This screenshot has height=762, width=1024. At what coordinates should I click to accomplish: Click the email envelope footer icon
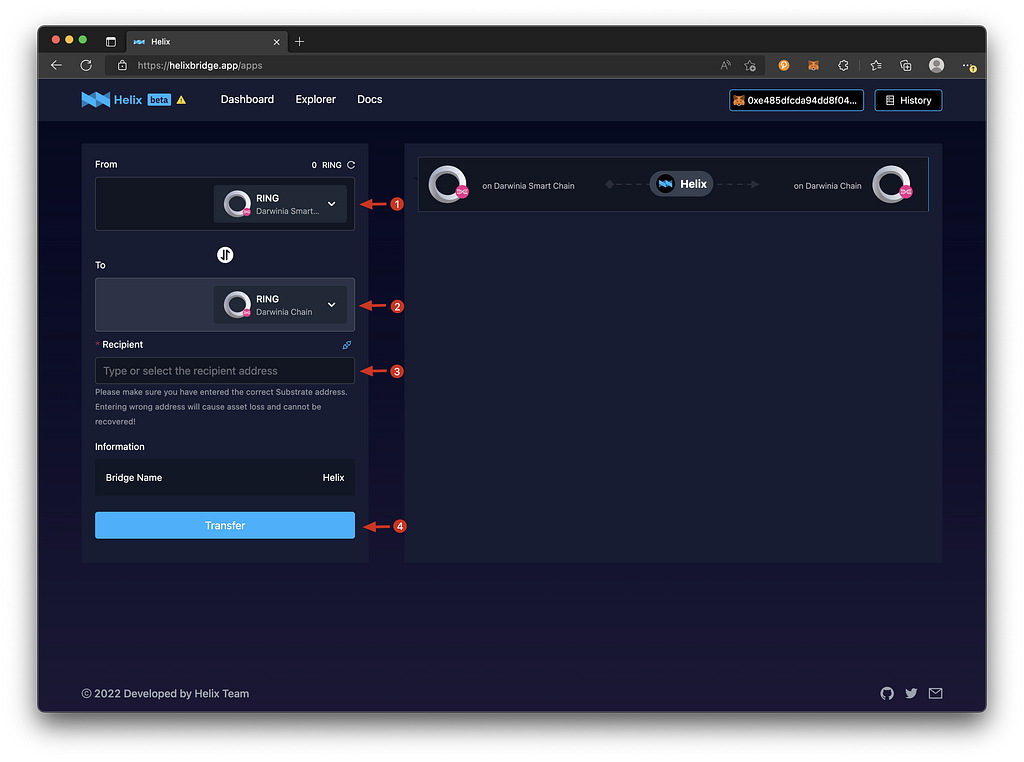click(x=935, y=693)
